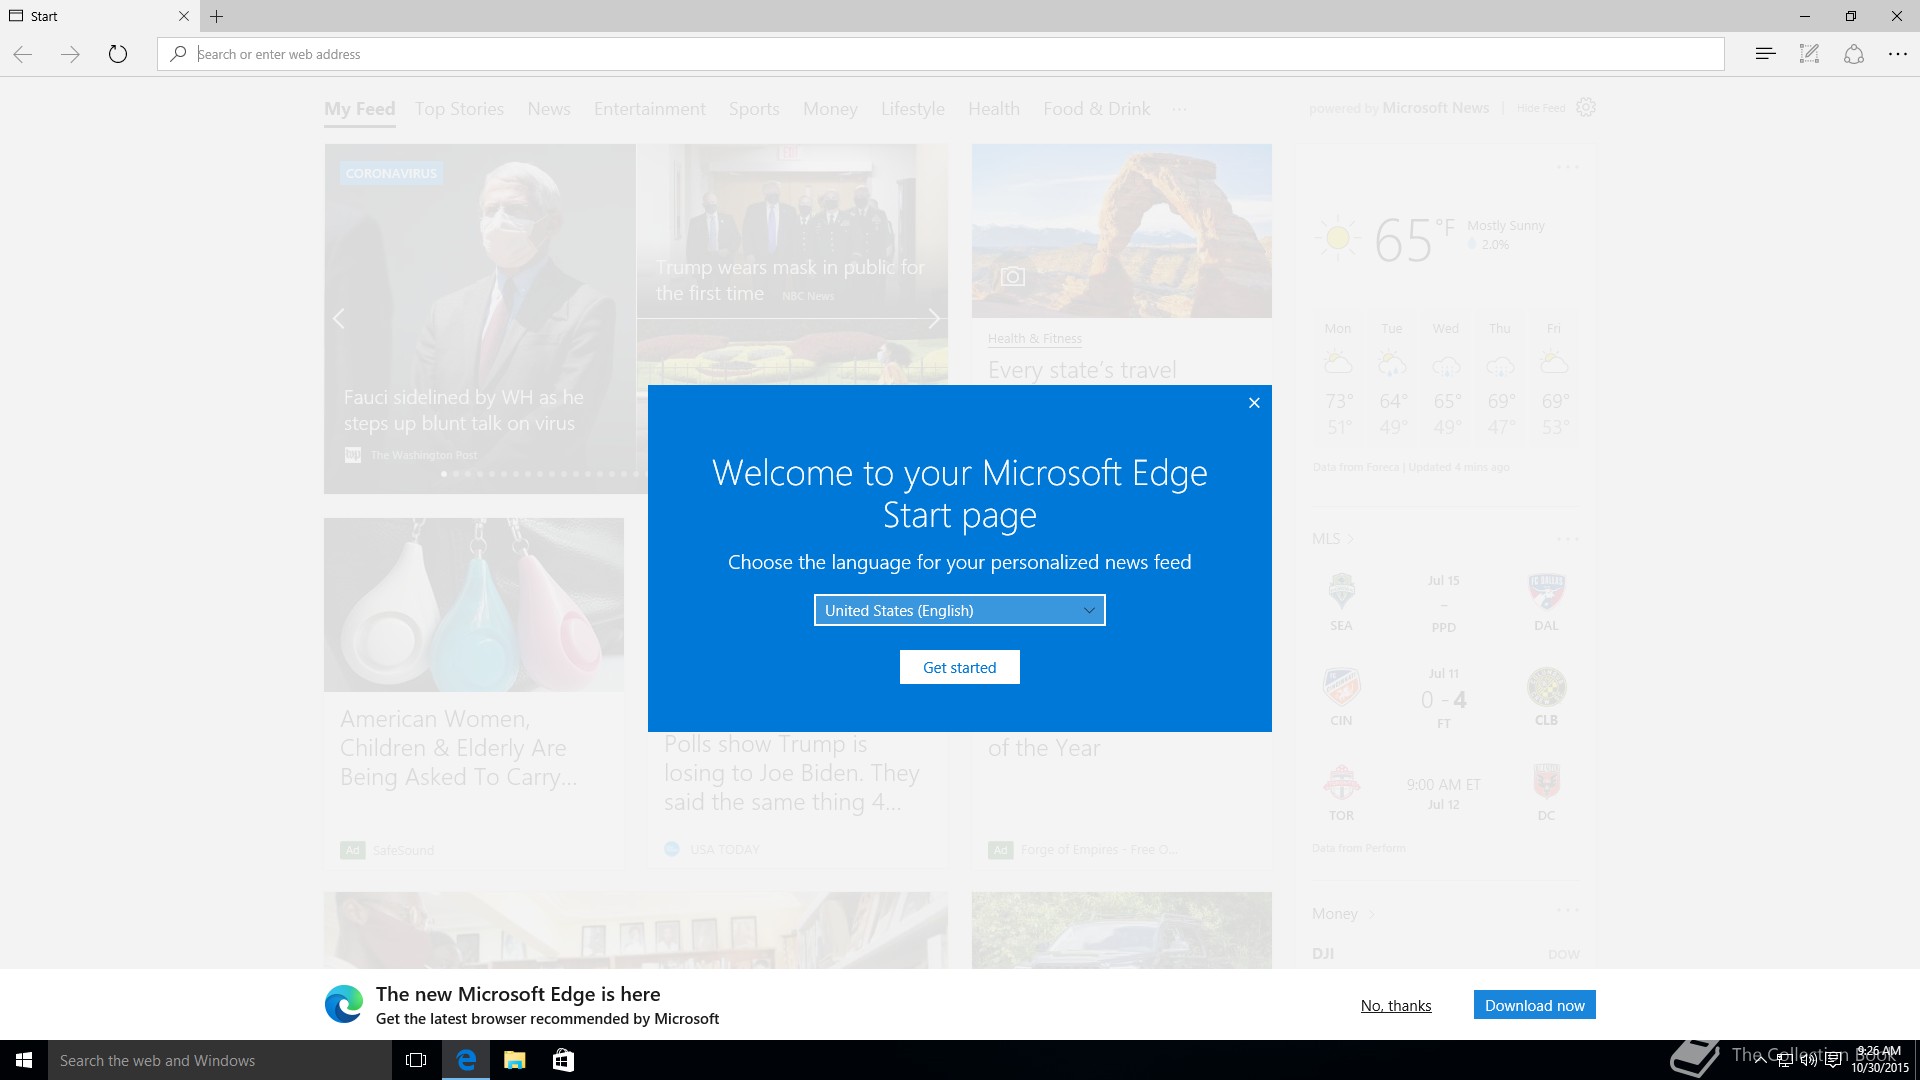Click the DJI stock row
Screen dimensions: 1920x1080
[x=1446, y=954]
